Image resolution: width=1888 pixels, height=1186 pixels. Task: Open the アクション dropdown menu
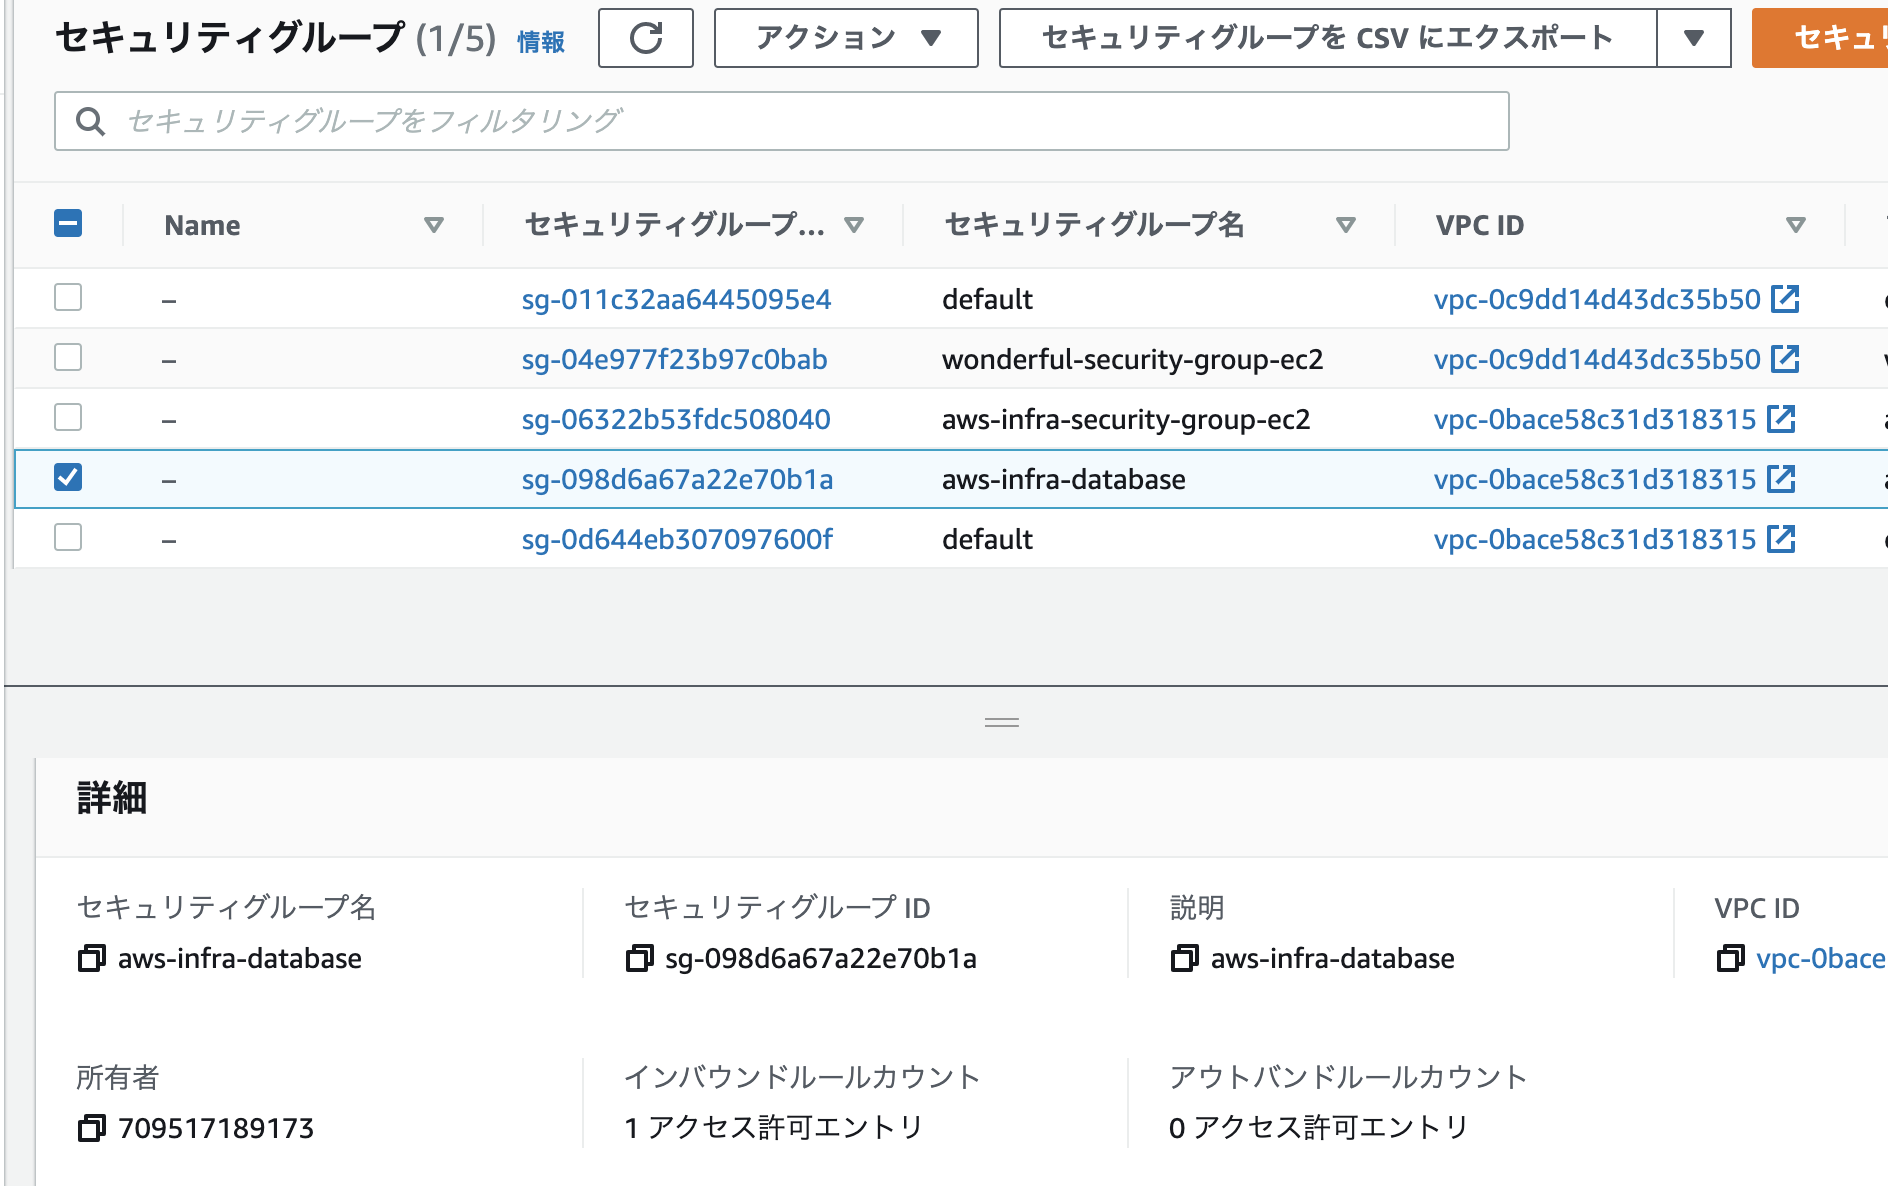click(x=845, y=38)
